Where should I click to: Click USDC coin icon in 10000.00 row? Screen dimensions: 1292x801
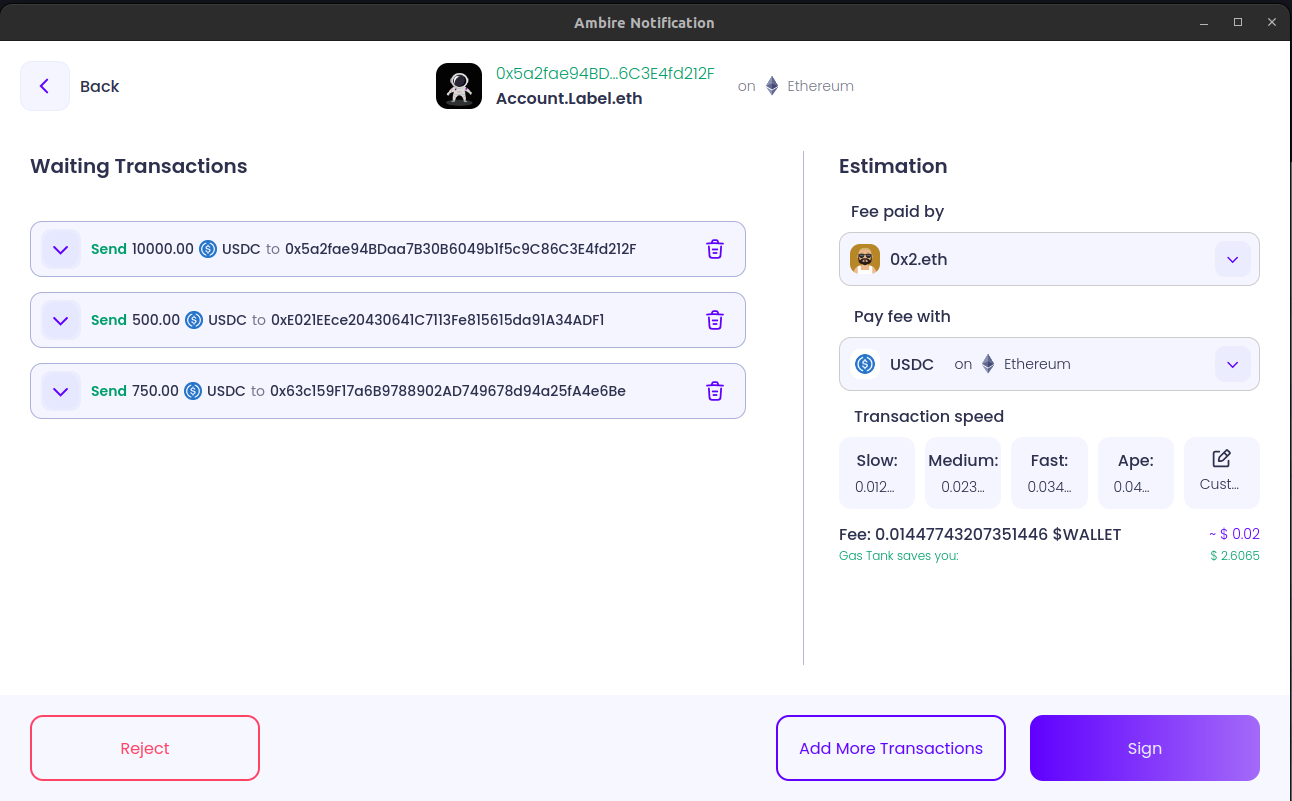[x=208, y=249]
